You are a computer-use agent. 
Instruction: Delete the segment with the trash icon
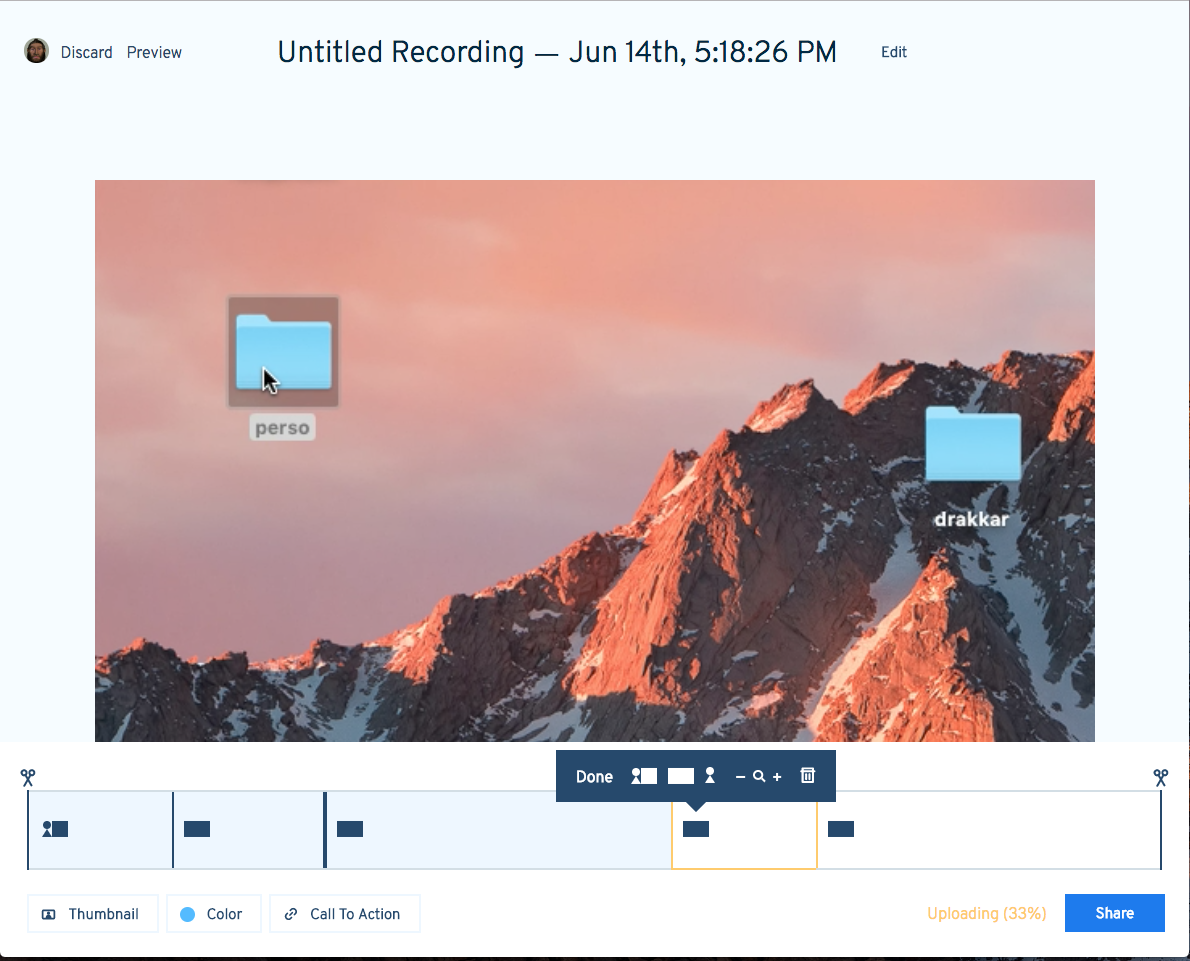(808, 775)
